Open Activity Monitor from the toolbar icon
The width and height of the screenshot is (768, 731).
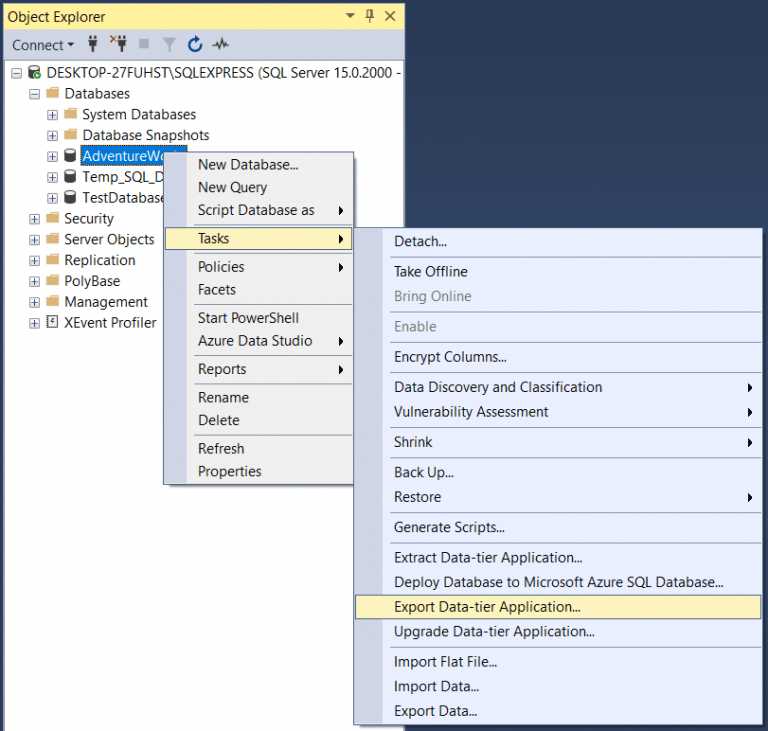220,44
